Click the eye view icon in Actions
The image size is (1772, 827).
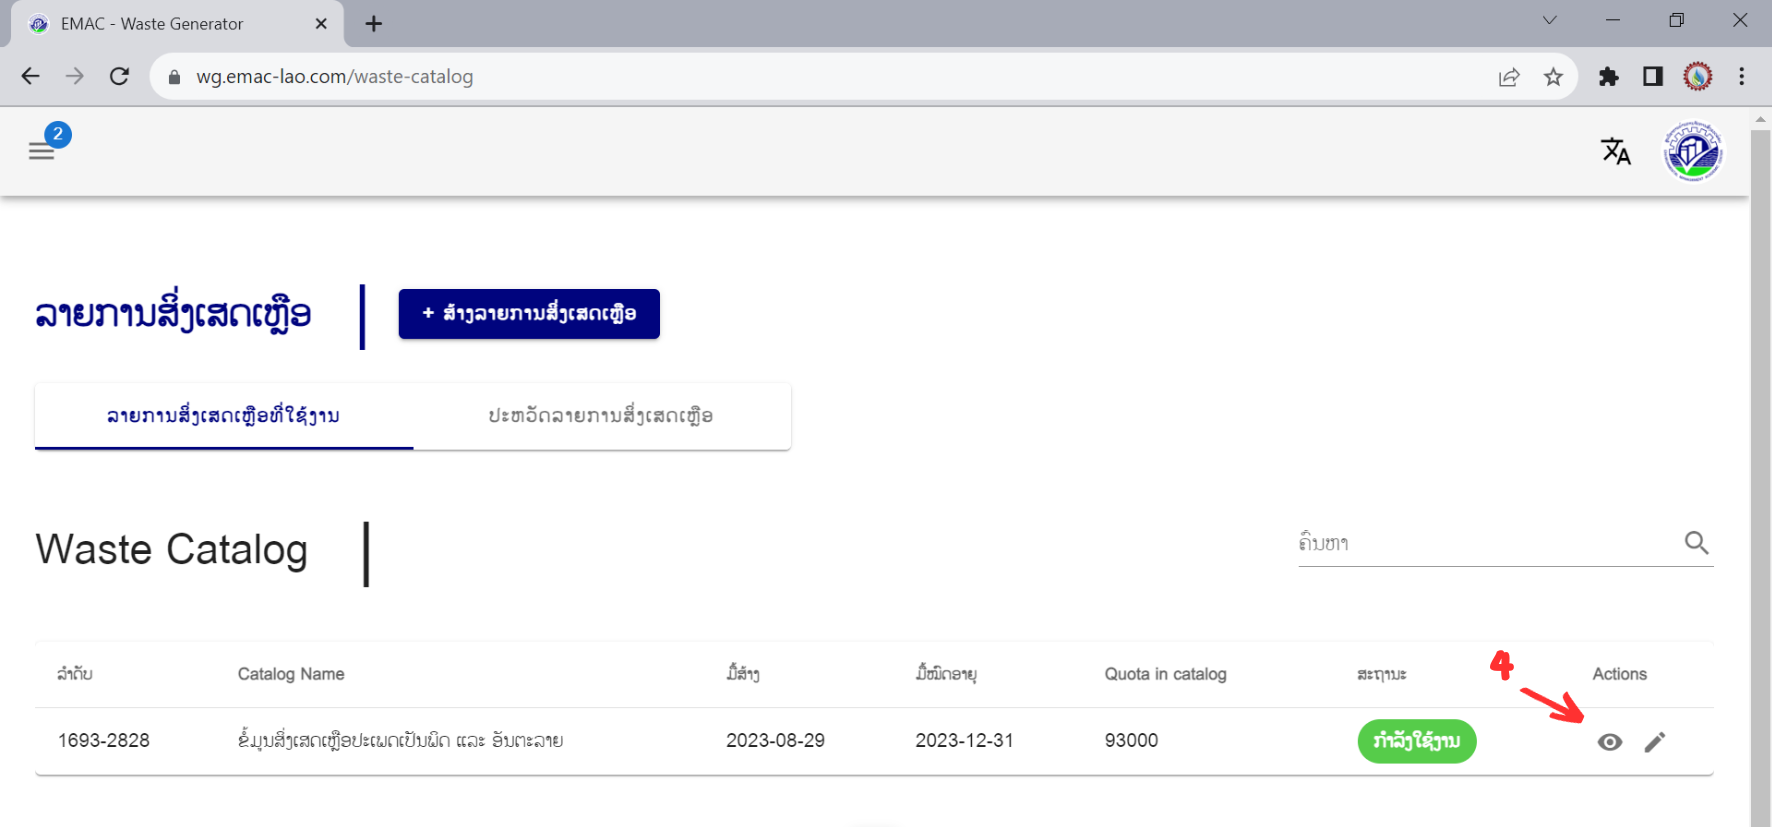[1609, 742]
